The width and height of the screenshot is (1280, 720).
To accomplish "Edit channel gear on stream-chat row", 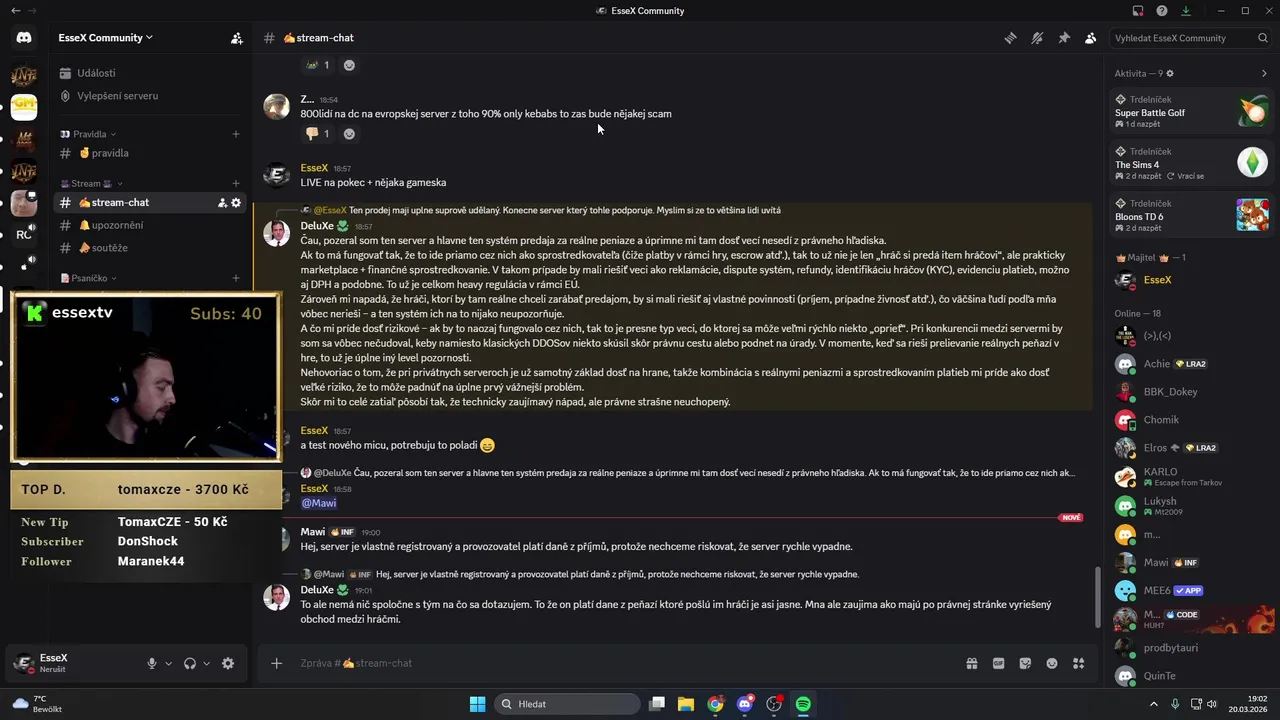I will 236,203.
